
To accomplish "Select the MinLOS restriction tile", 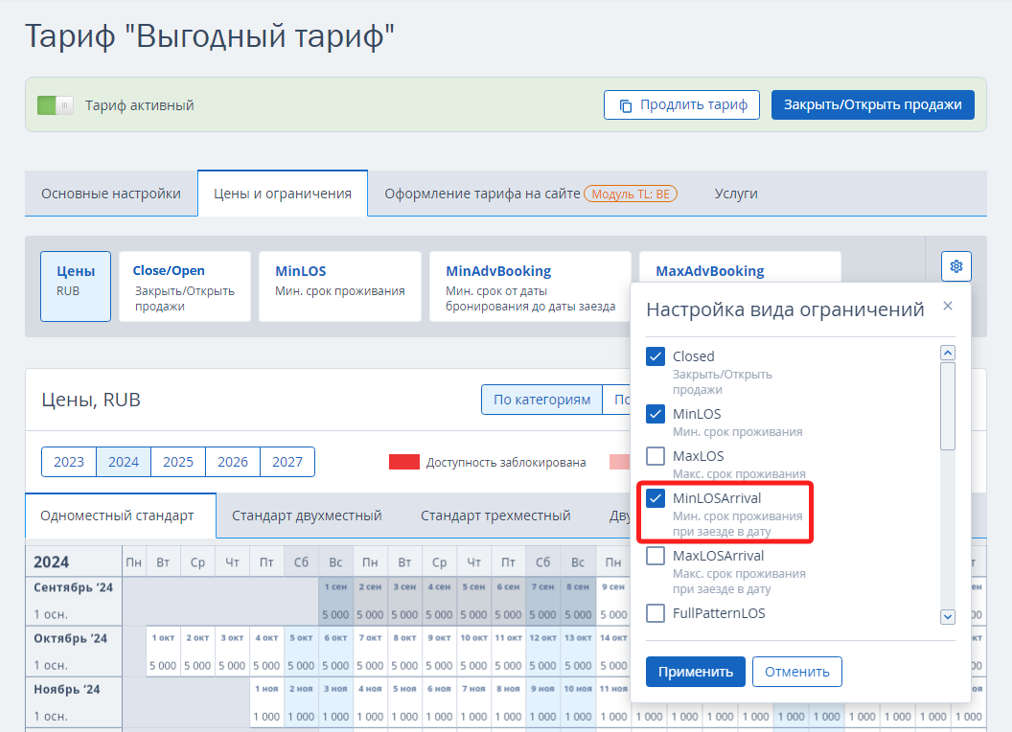I will click(340, 286).
